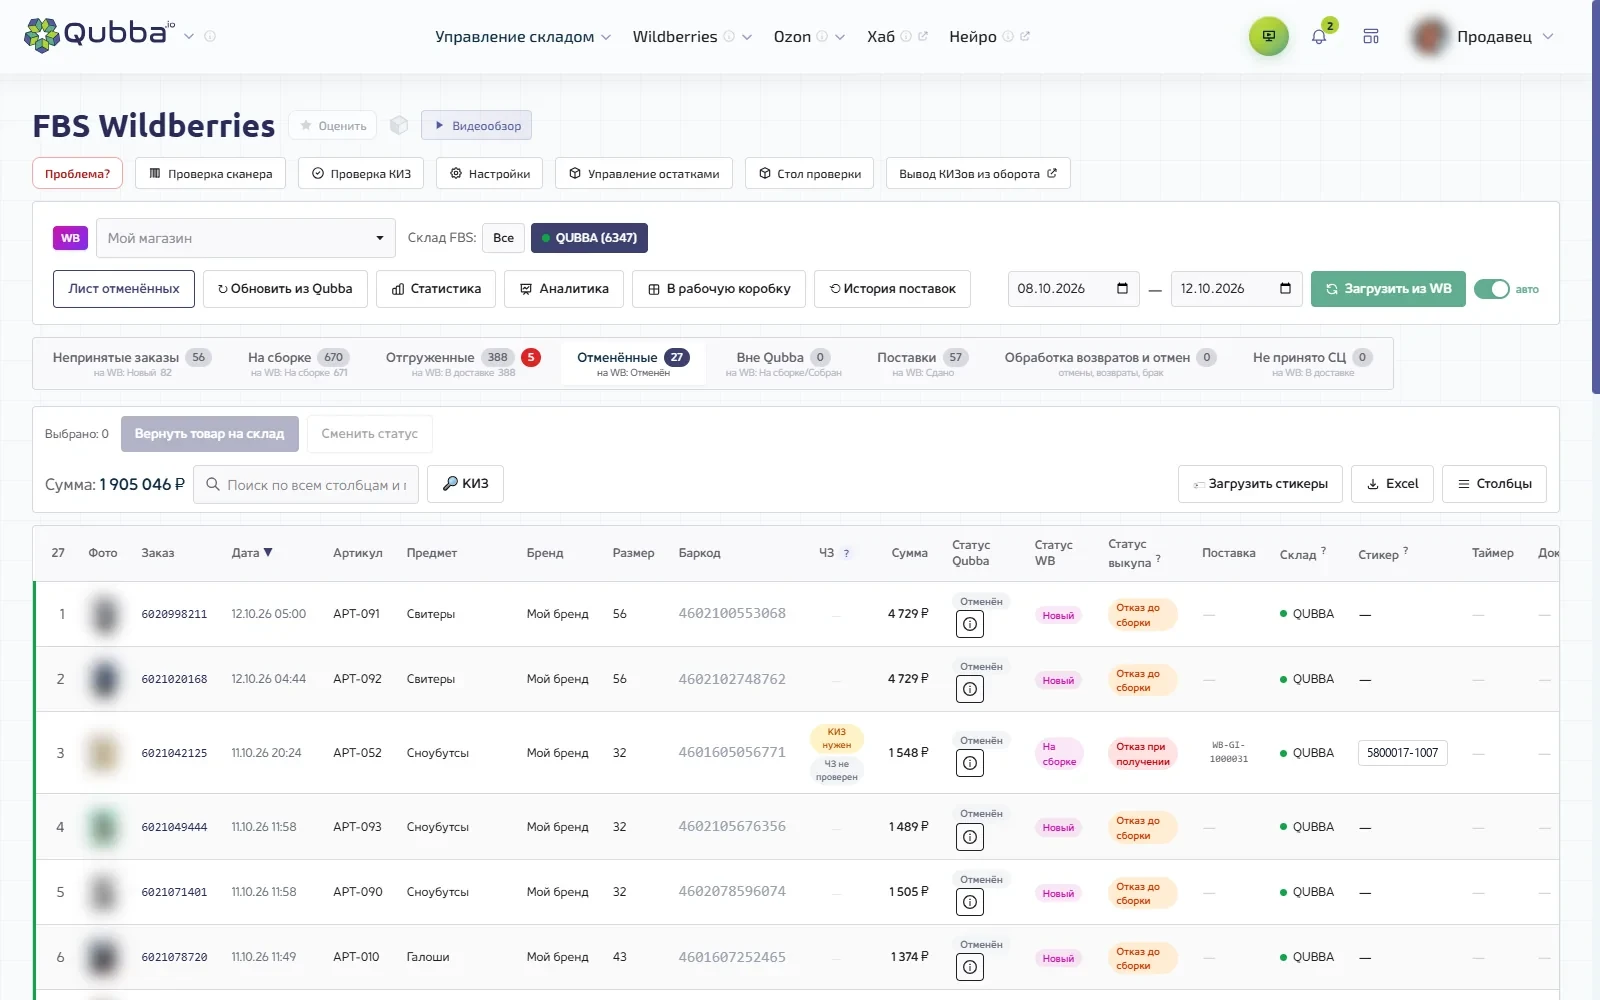Click the Qubba logo
1600x1000 pixels.
point(99,35)
